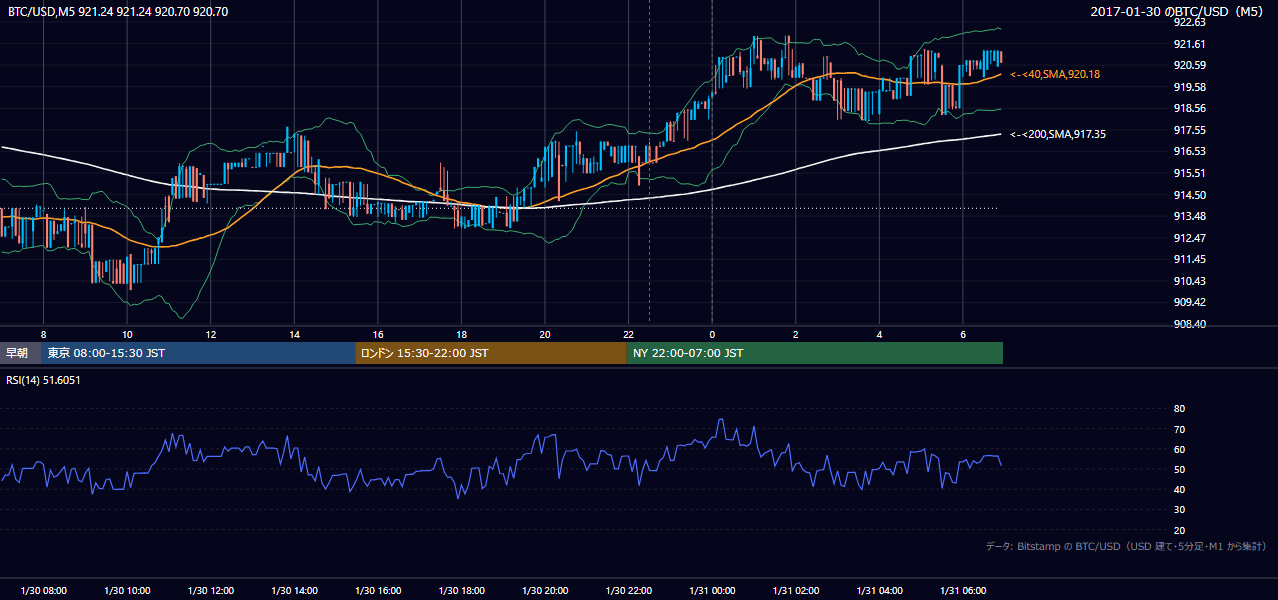
Task: Click the ロンドン 15:30-22:00 JST session bar
Action: pos(491,353)
